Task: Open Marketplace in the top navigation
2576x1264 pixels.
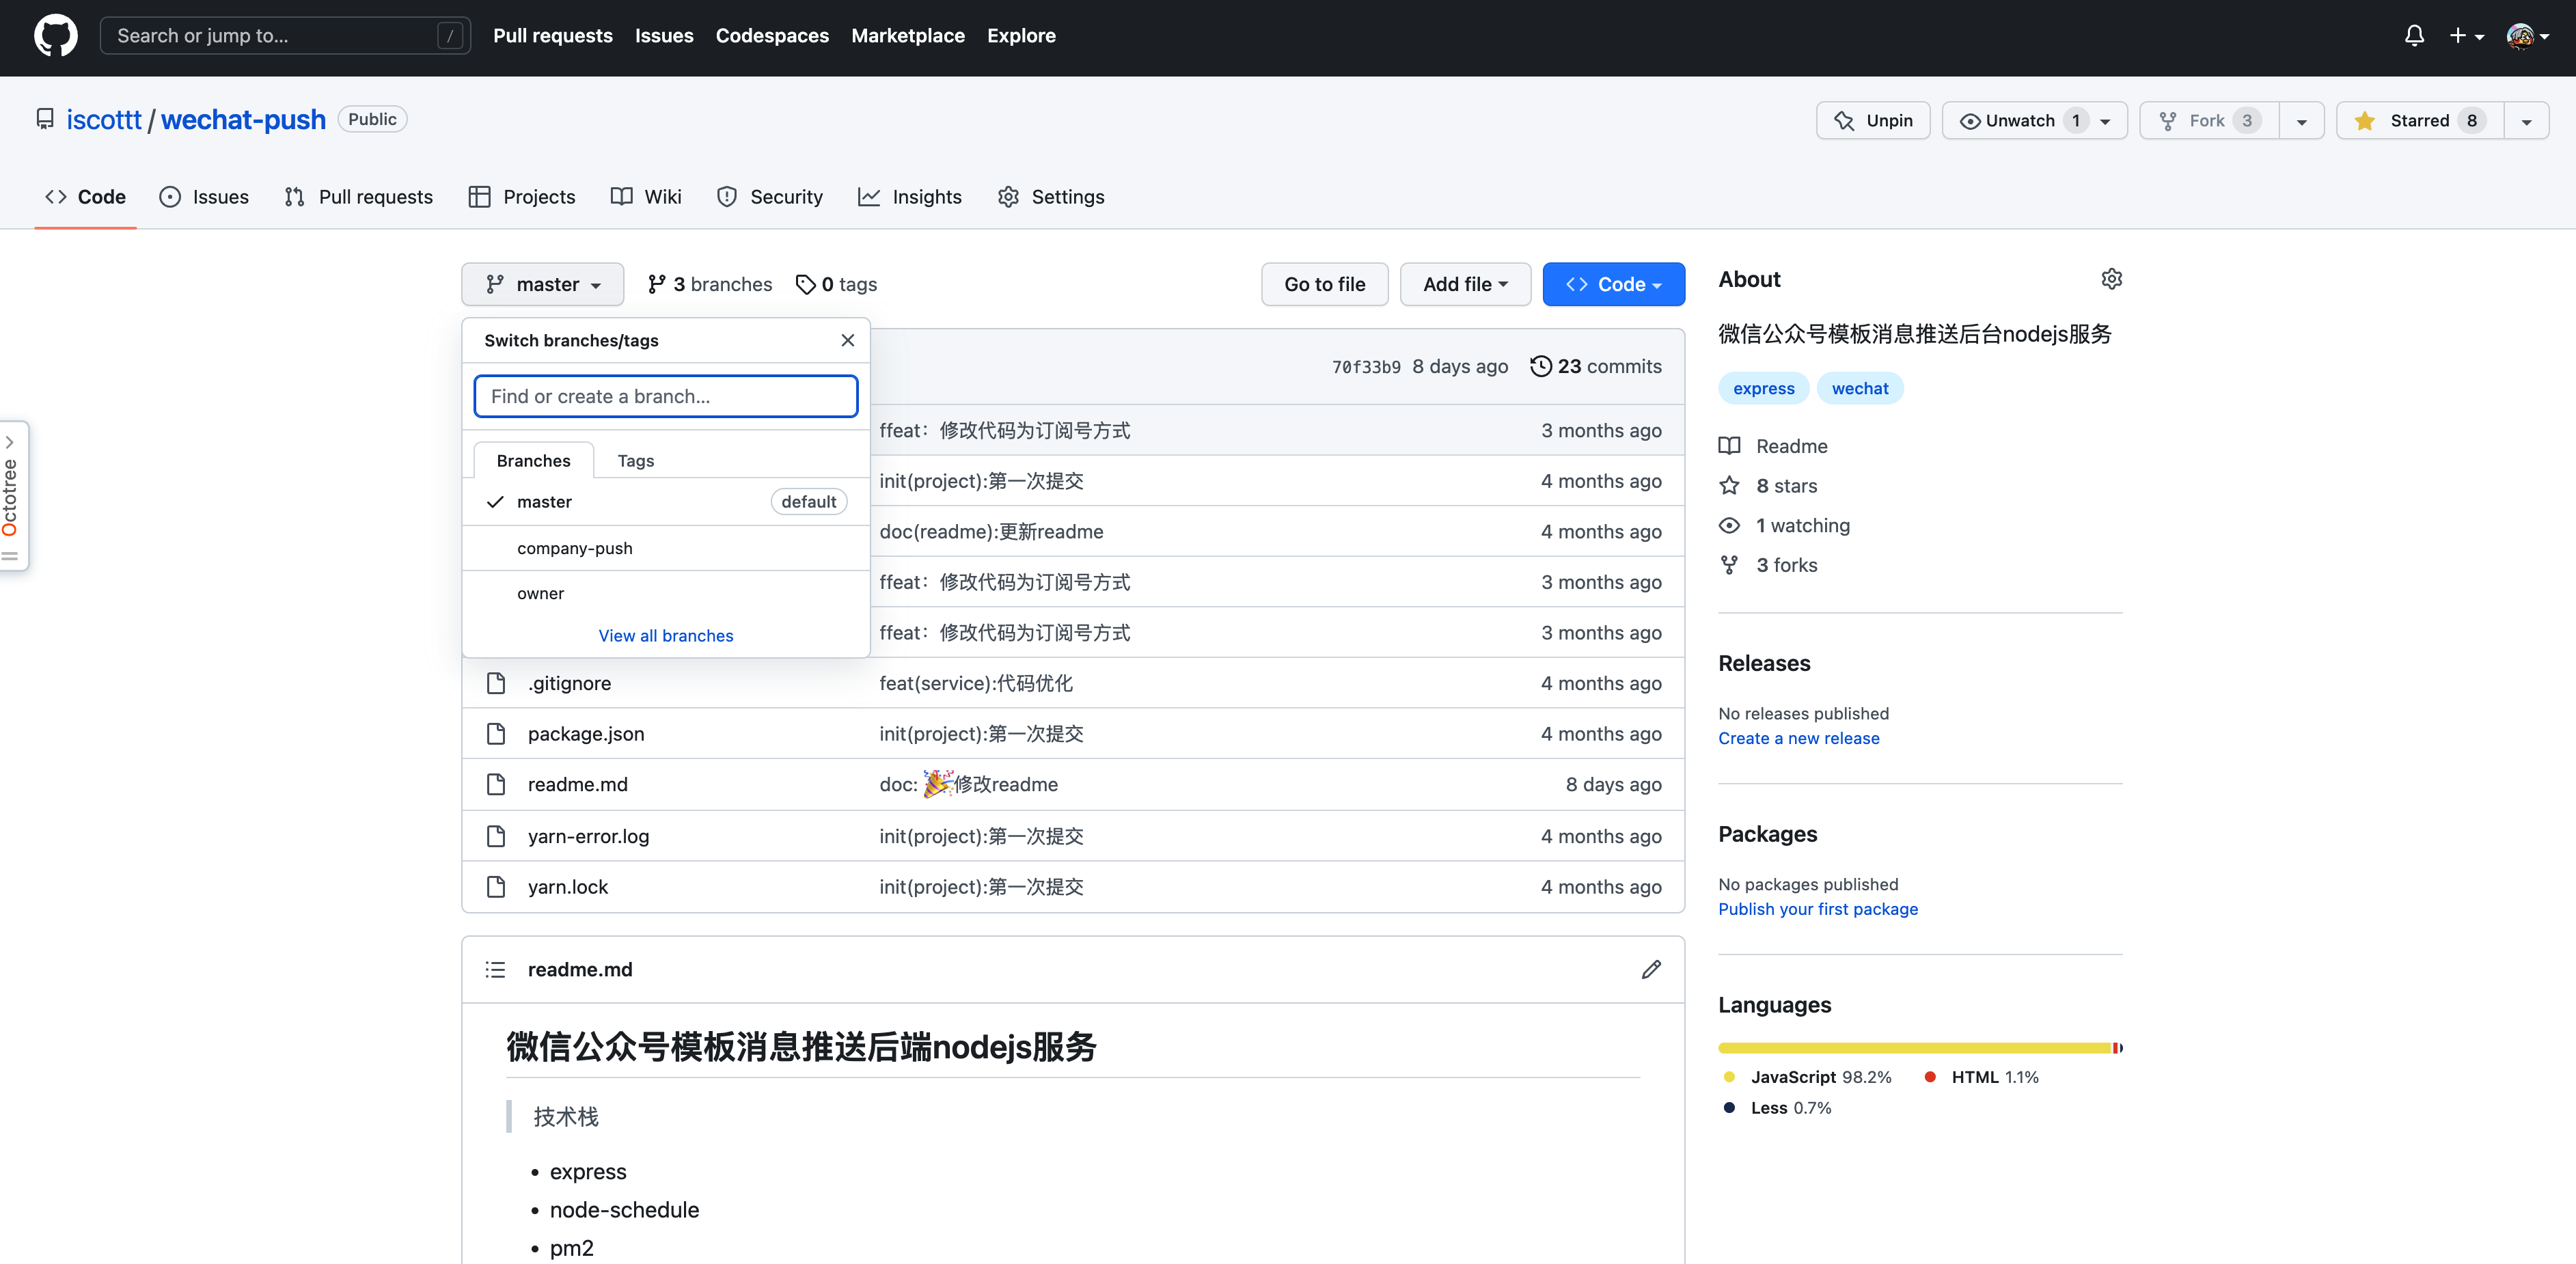Action: point(908,36)
